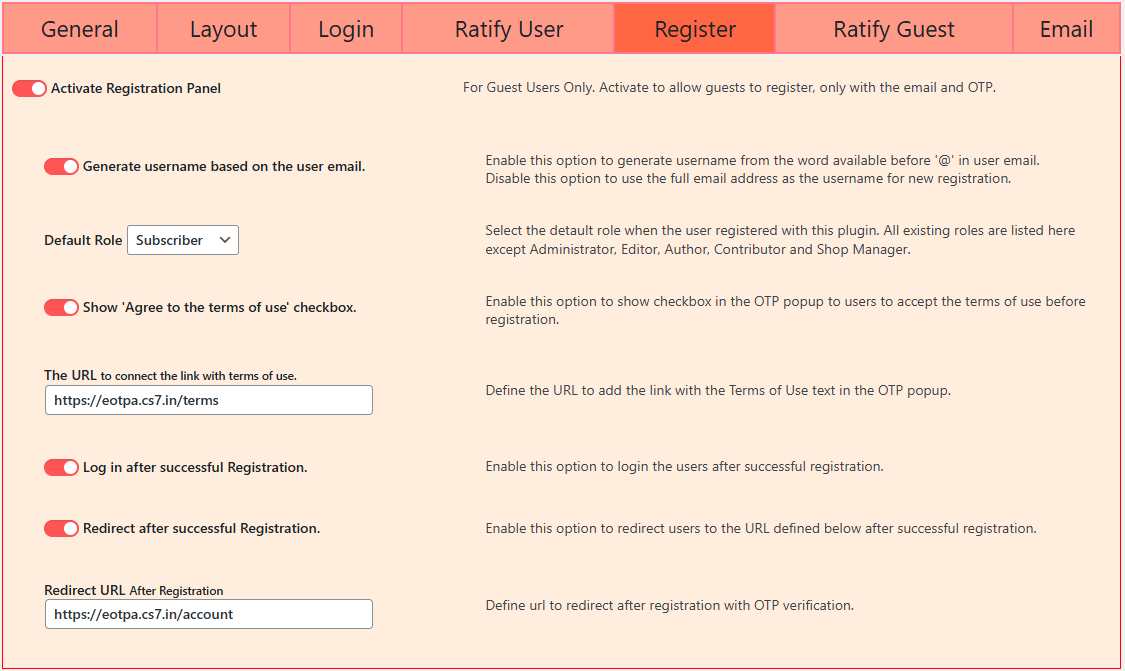Click 'Define the URL to add the link' description
Screen dimensions: 1125x671
coord(718,390)
